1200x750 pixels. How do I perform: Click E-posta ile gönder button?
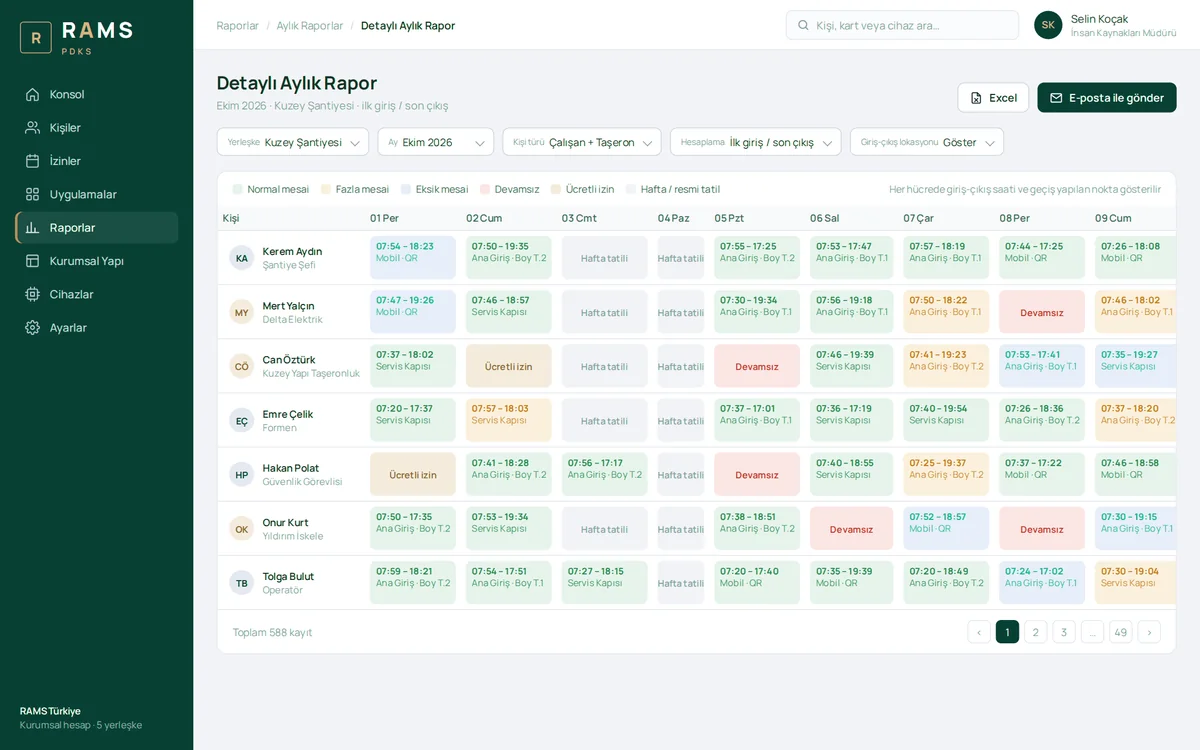[x=1107, y=98]
